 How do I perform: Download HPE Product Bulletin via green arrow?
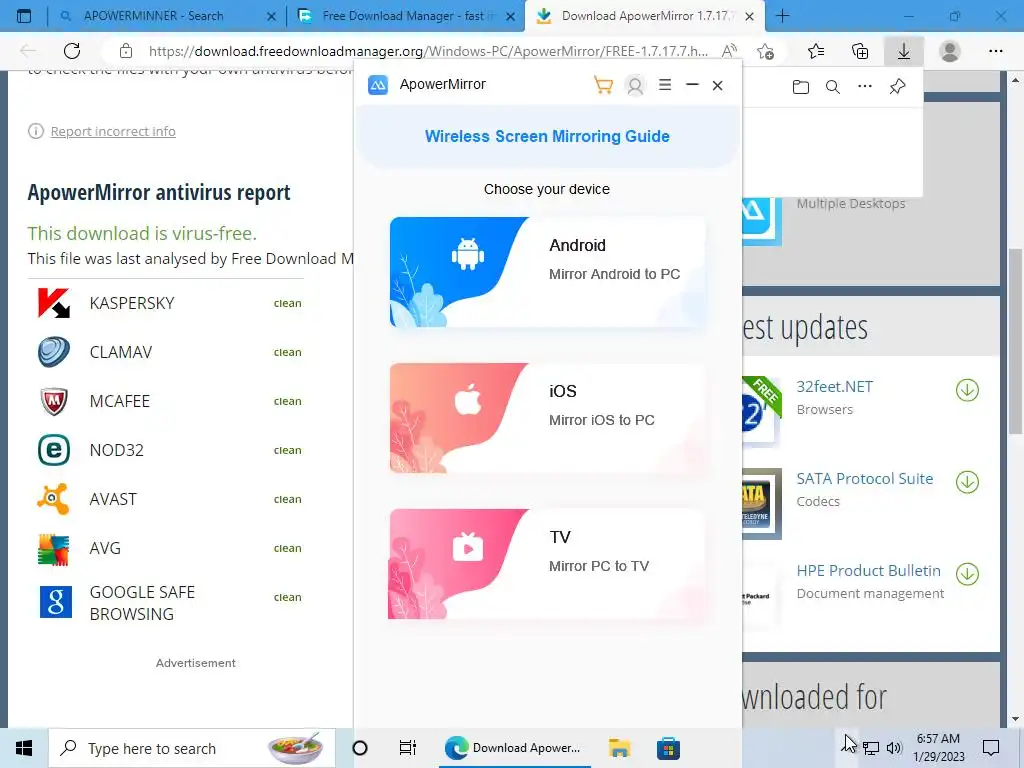967,574
